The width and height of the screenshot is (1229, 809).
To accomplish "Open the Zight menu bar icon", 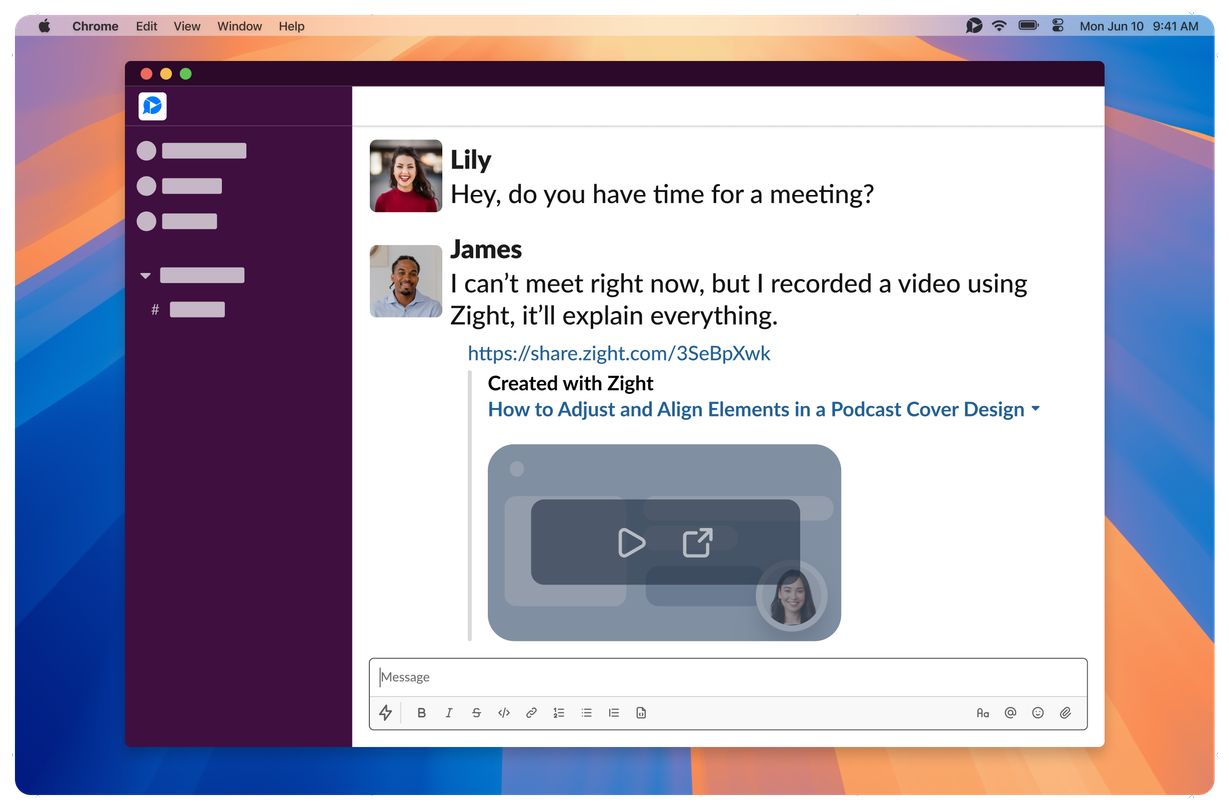I will (x=973, y=26).
